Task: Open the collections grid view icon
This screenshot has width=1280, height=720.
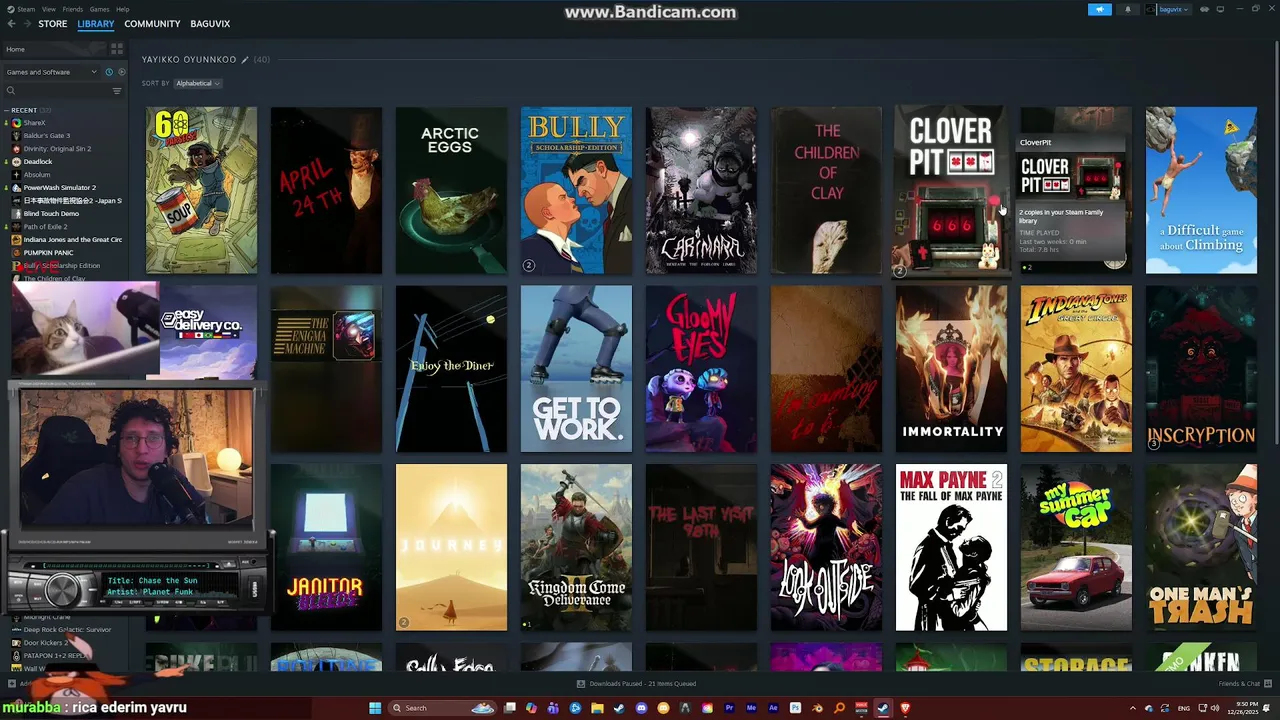Action: 117,48
